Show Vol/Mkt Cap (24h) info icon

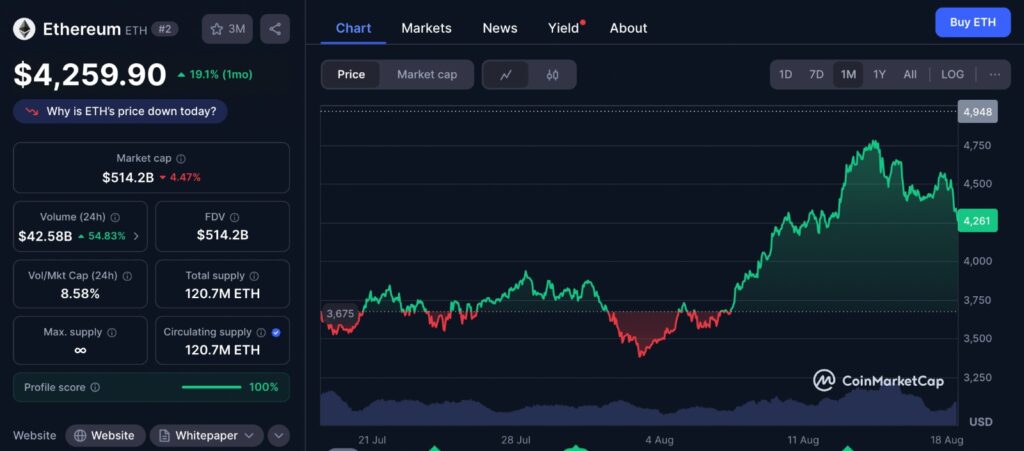[127, 276]
